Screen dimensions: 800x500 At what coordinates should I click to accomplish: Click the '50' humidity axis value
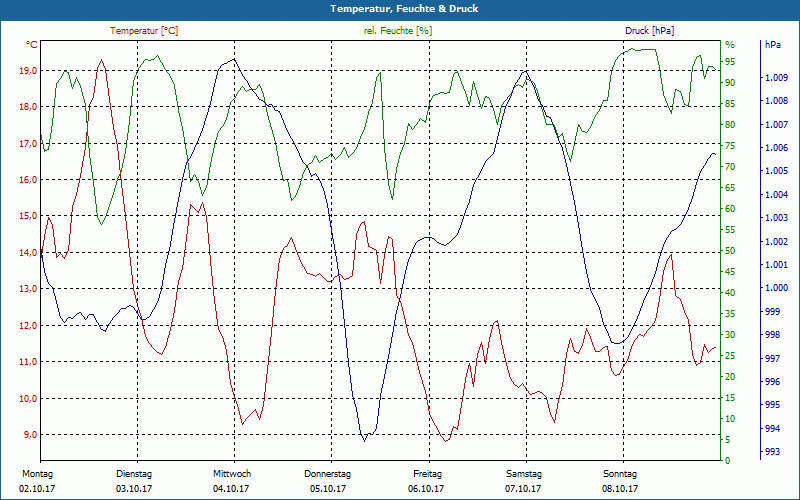tap(730, 251)
